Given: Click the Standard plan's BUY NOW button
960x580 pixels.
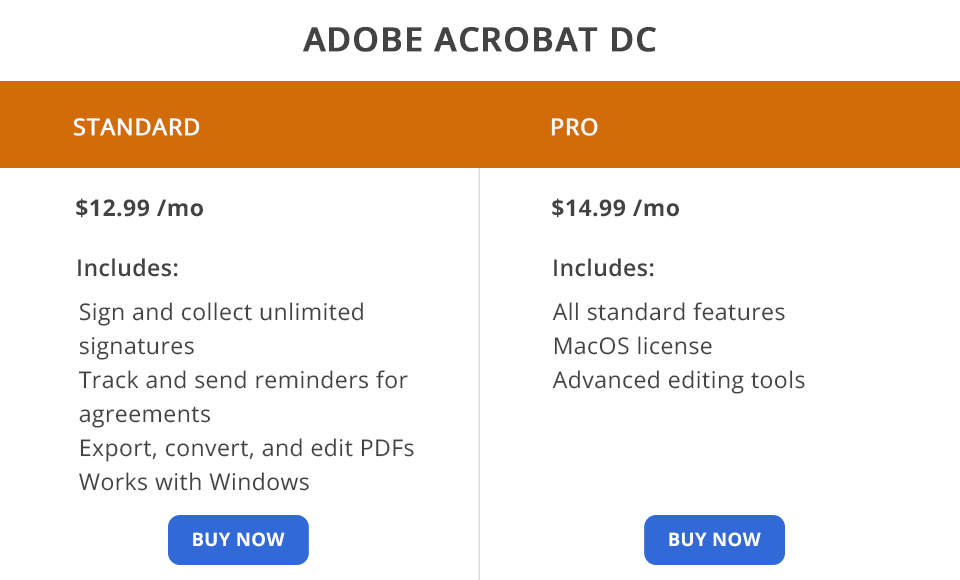Looking at the screenshot, I should 238,540.
